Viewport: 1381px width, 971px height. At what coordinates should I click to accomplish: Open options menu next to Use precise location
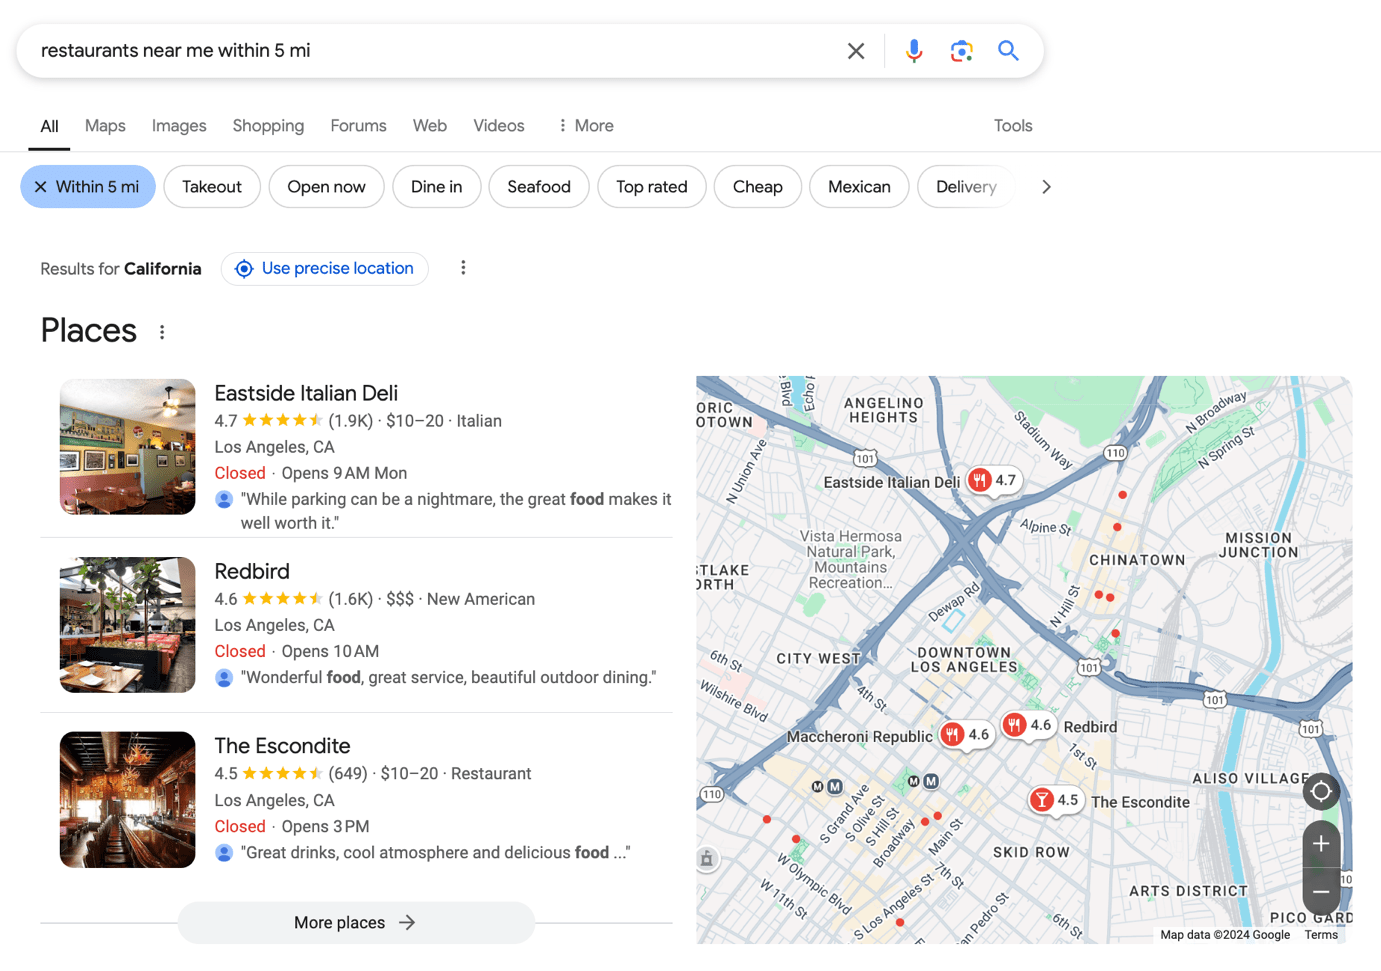pyautogui.click(x=463, y=268)
